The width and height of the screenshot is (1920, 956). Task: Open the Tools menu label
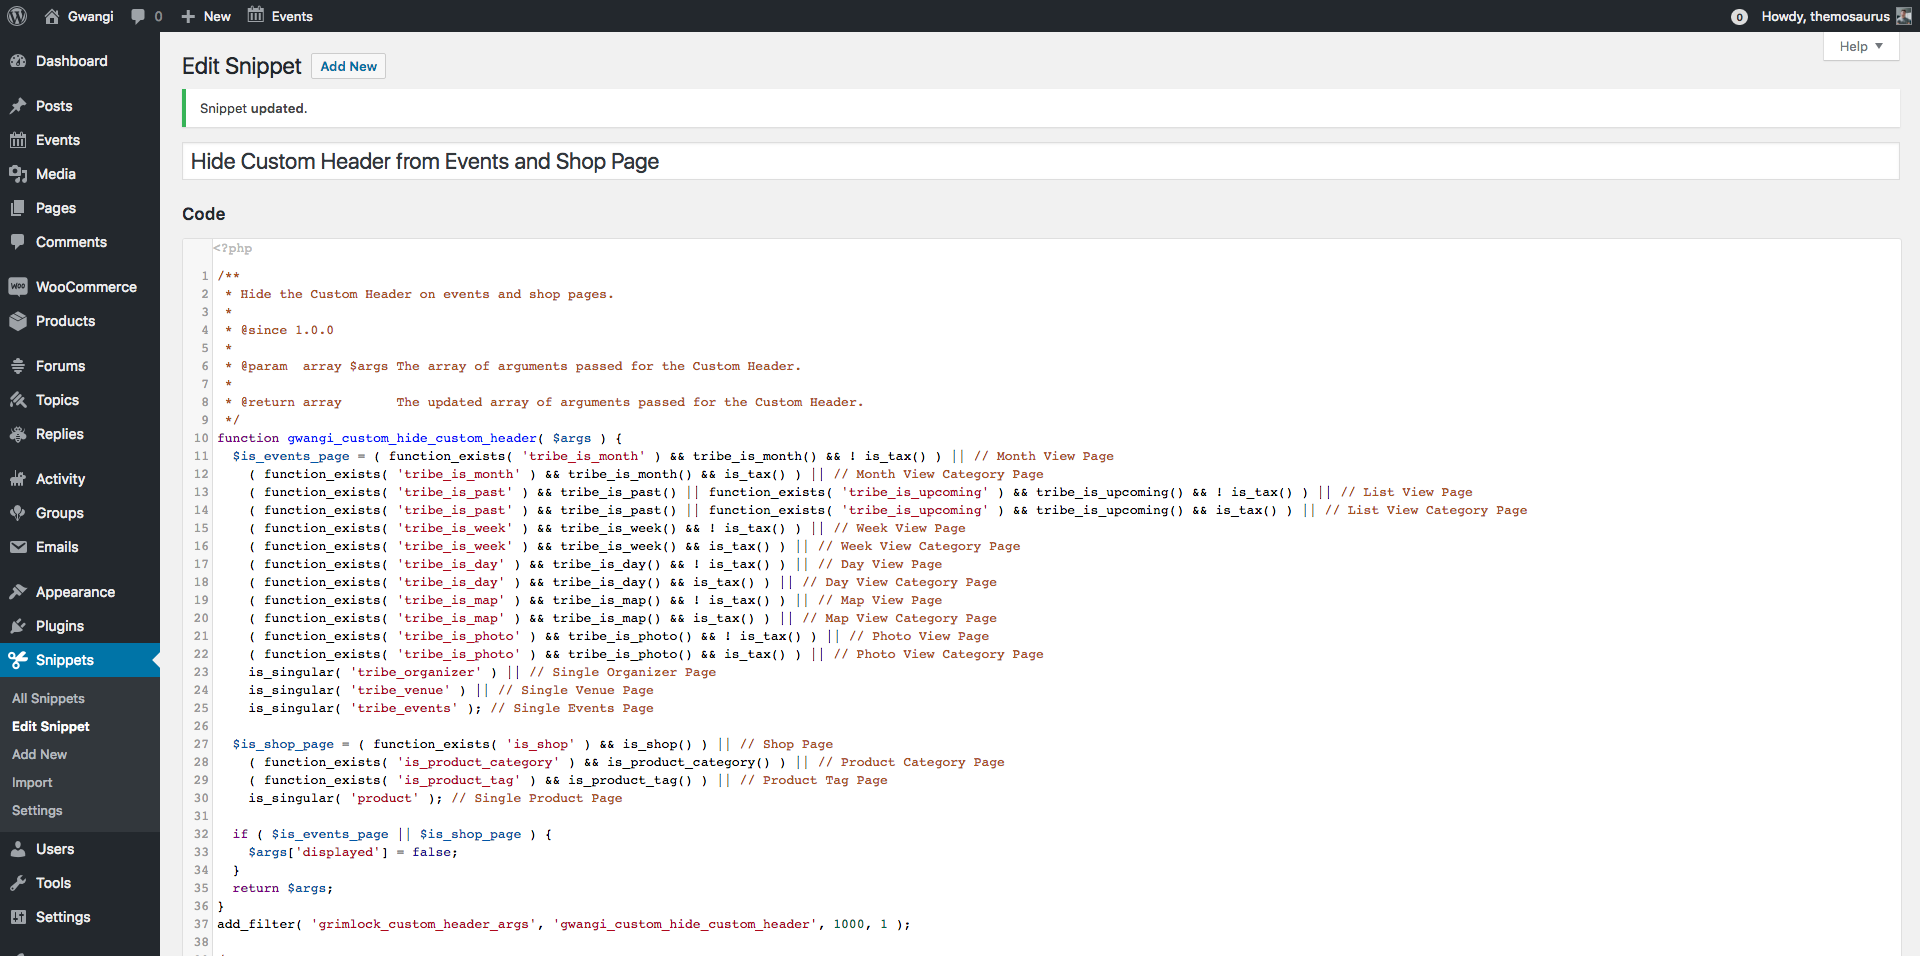(53, 883)
